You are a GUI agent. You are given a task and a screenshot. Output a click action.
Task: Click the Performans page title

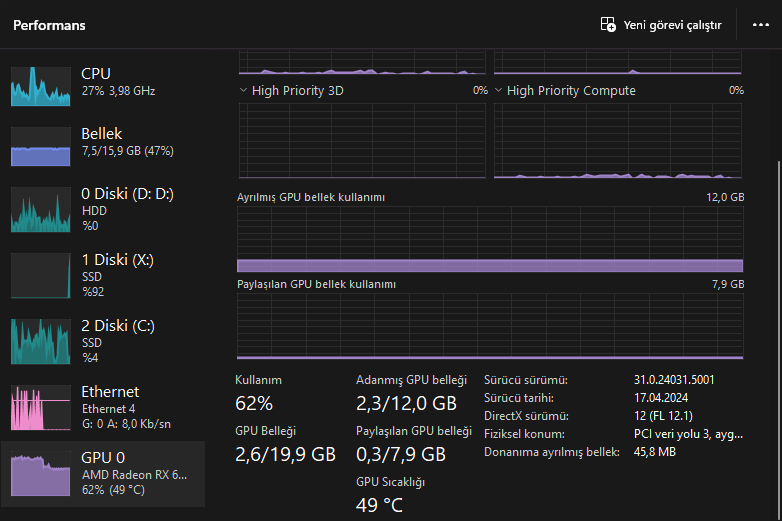pyautogui.click(x=49, y=25)
